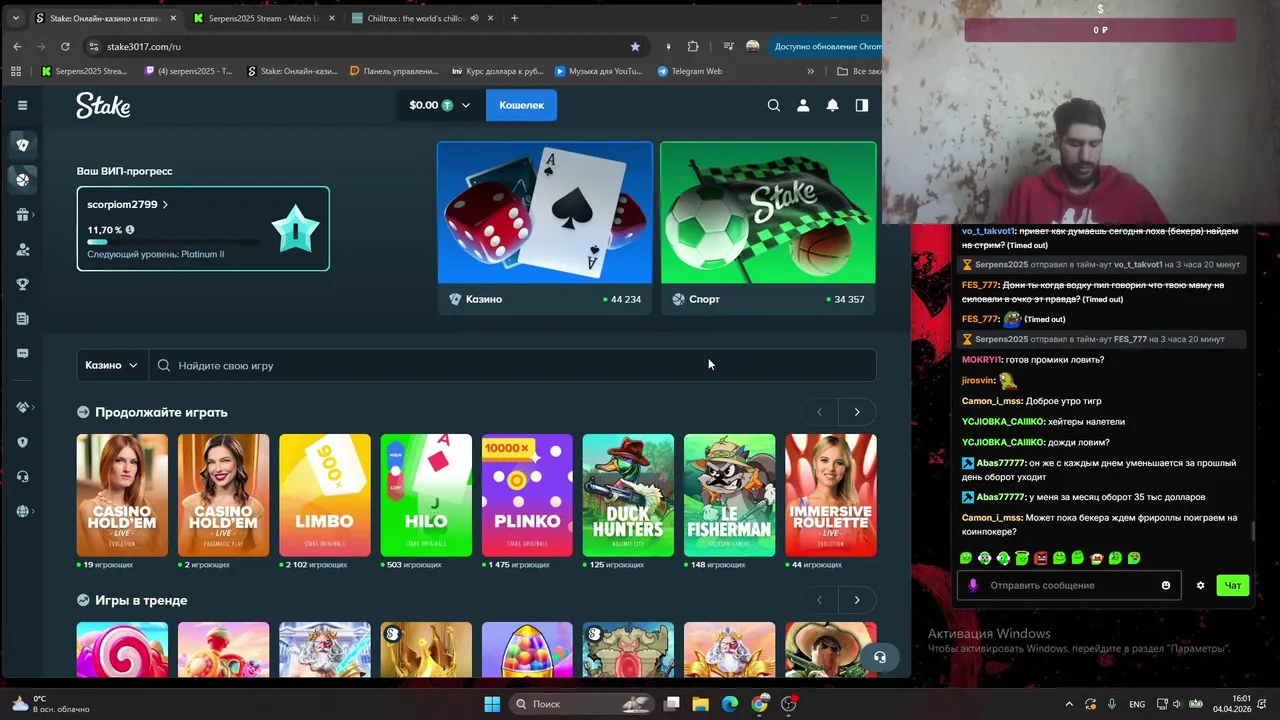Click the VIP progress info icon
Viewport: 1280px width, 720px height.
coord(130,230)
